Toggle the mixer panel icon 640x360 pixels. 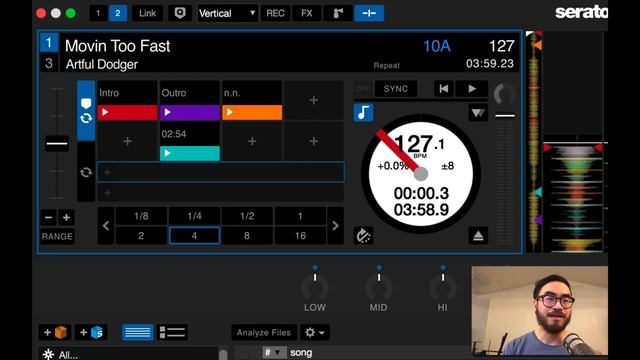369,13
